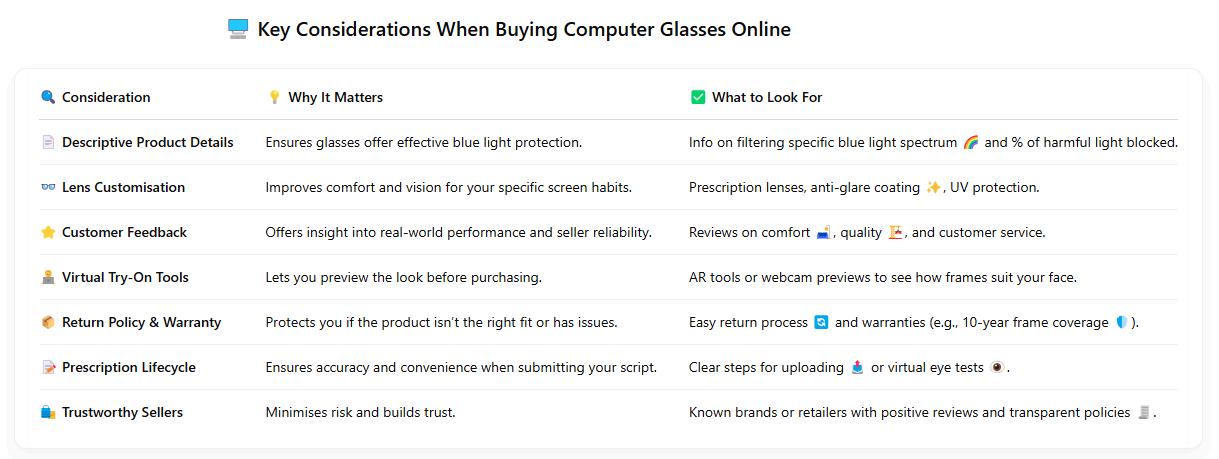Click the Why It Matters column header

(x=336, y=97)
